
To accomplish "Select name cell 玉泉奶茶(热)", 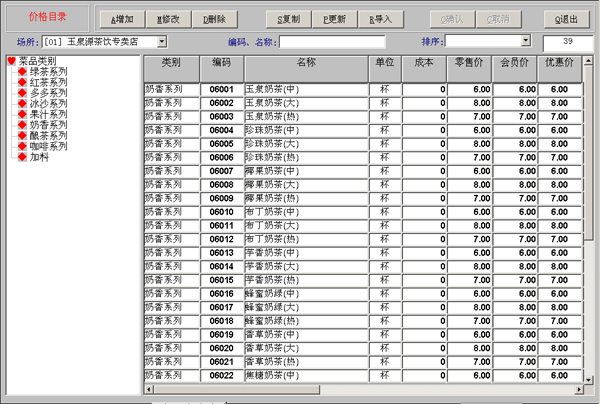I will tap(306, 117).
